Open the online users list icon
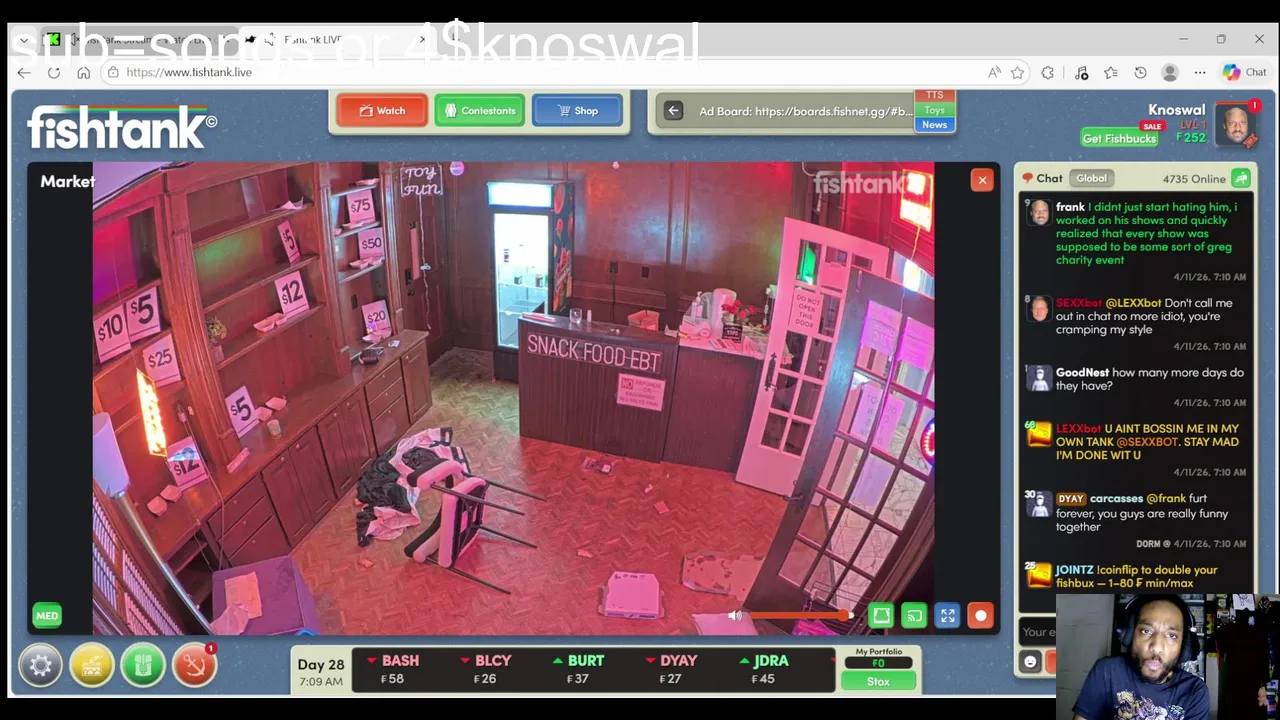 click(x=1241, y=178)
